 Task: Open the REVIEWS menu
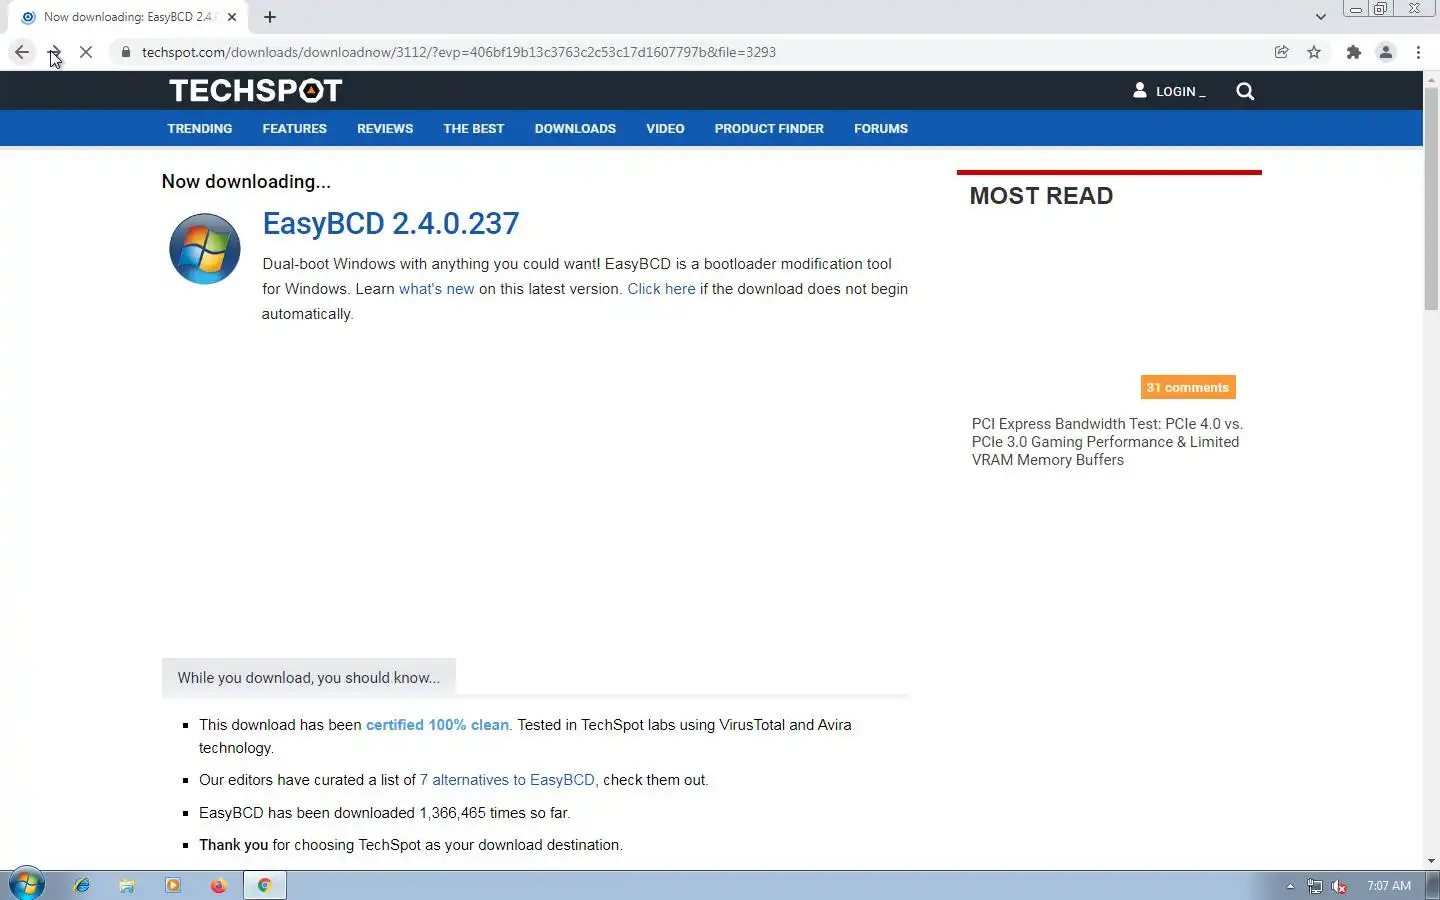coord(385,129)
